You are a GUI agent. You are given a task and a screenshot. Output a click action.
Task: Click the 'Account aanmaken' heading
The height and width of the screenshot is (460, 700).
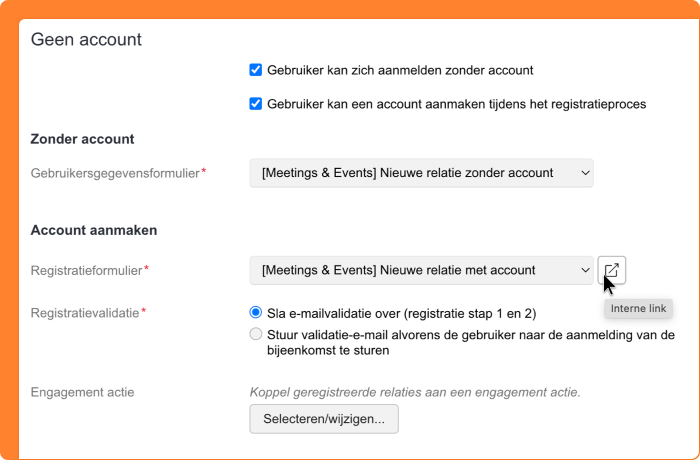[94, 230]
